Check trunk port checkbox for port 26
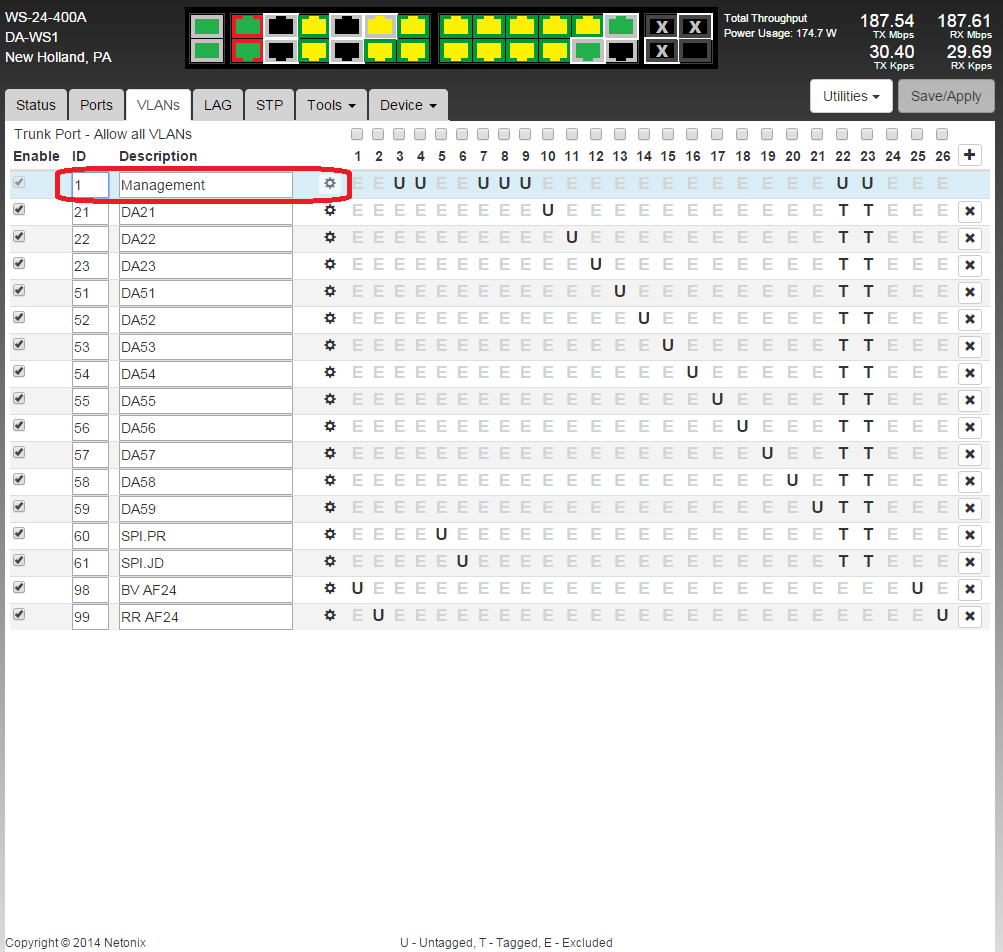 pos(942,134)
